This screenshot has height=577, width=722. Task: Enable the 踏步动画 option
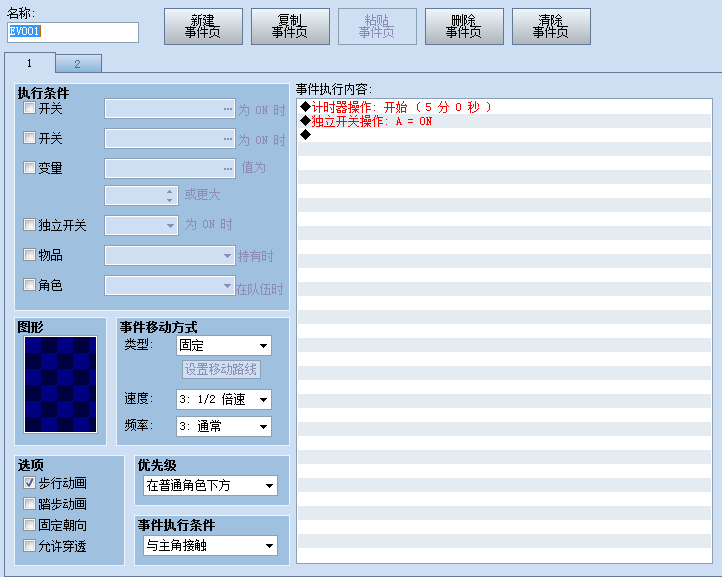(x=29, y=504)
